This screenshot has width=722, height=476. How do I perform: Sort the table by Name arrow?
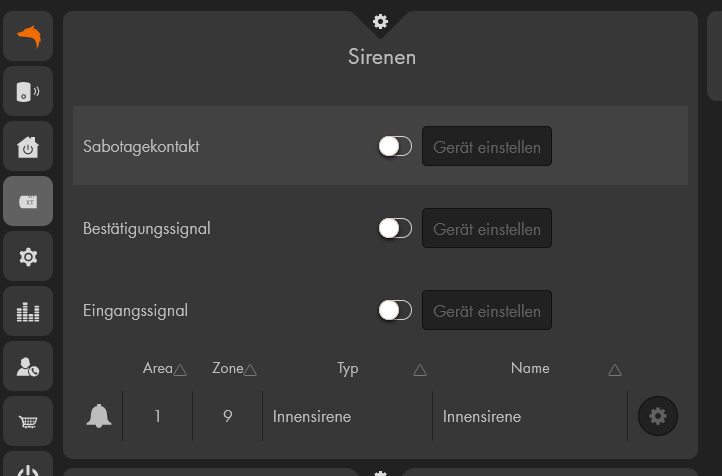pos(615,370)
